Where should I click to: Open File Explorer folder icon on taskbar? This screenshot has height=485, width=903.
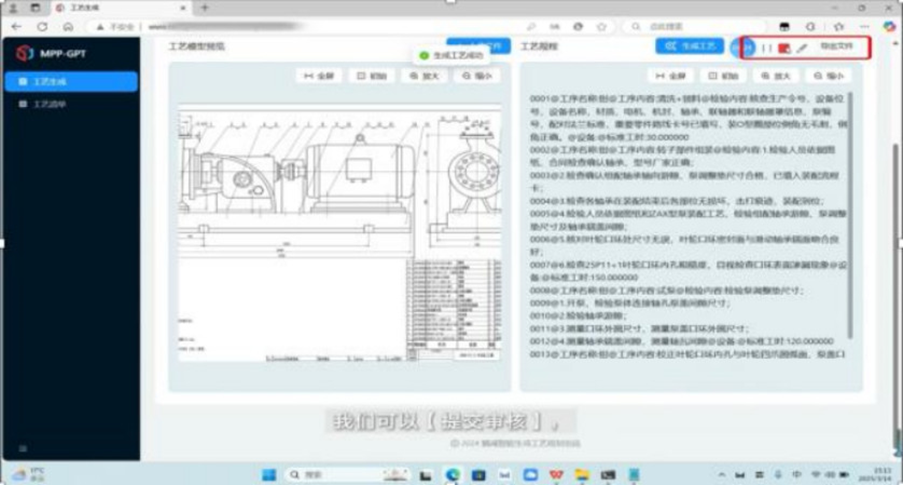pyautogui.click(x=582, y=475)
